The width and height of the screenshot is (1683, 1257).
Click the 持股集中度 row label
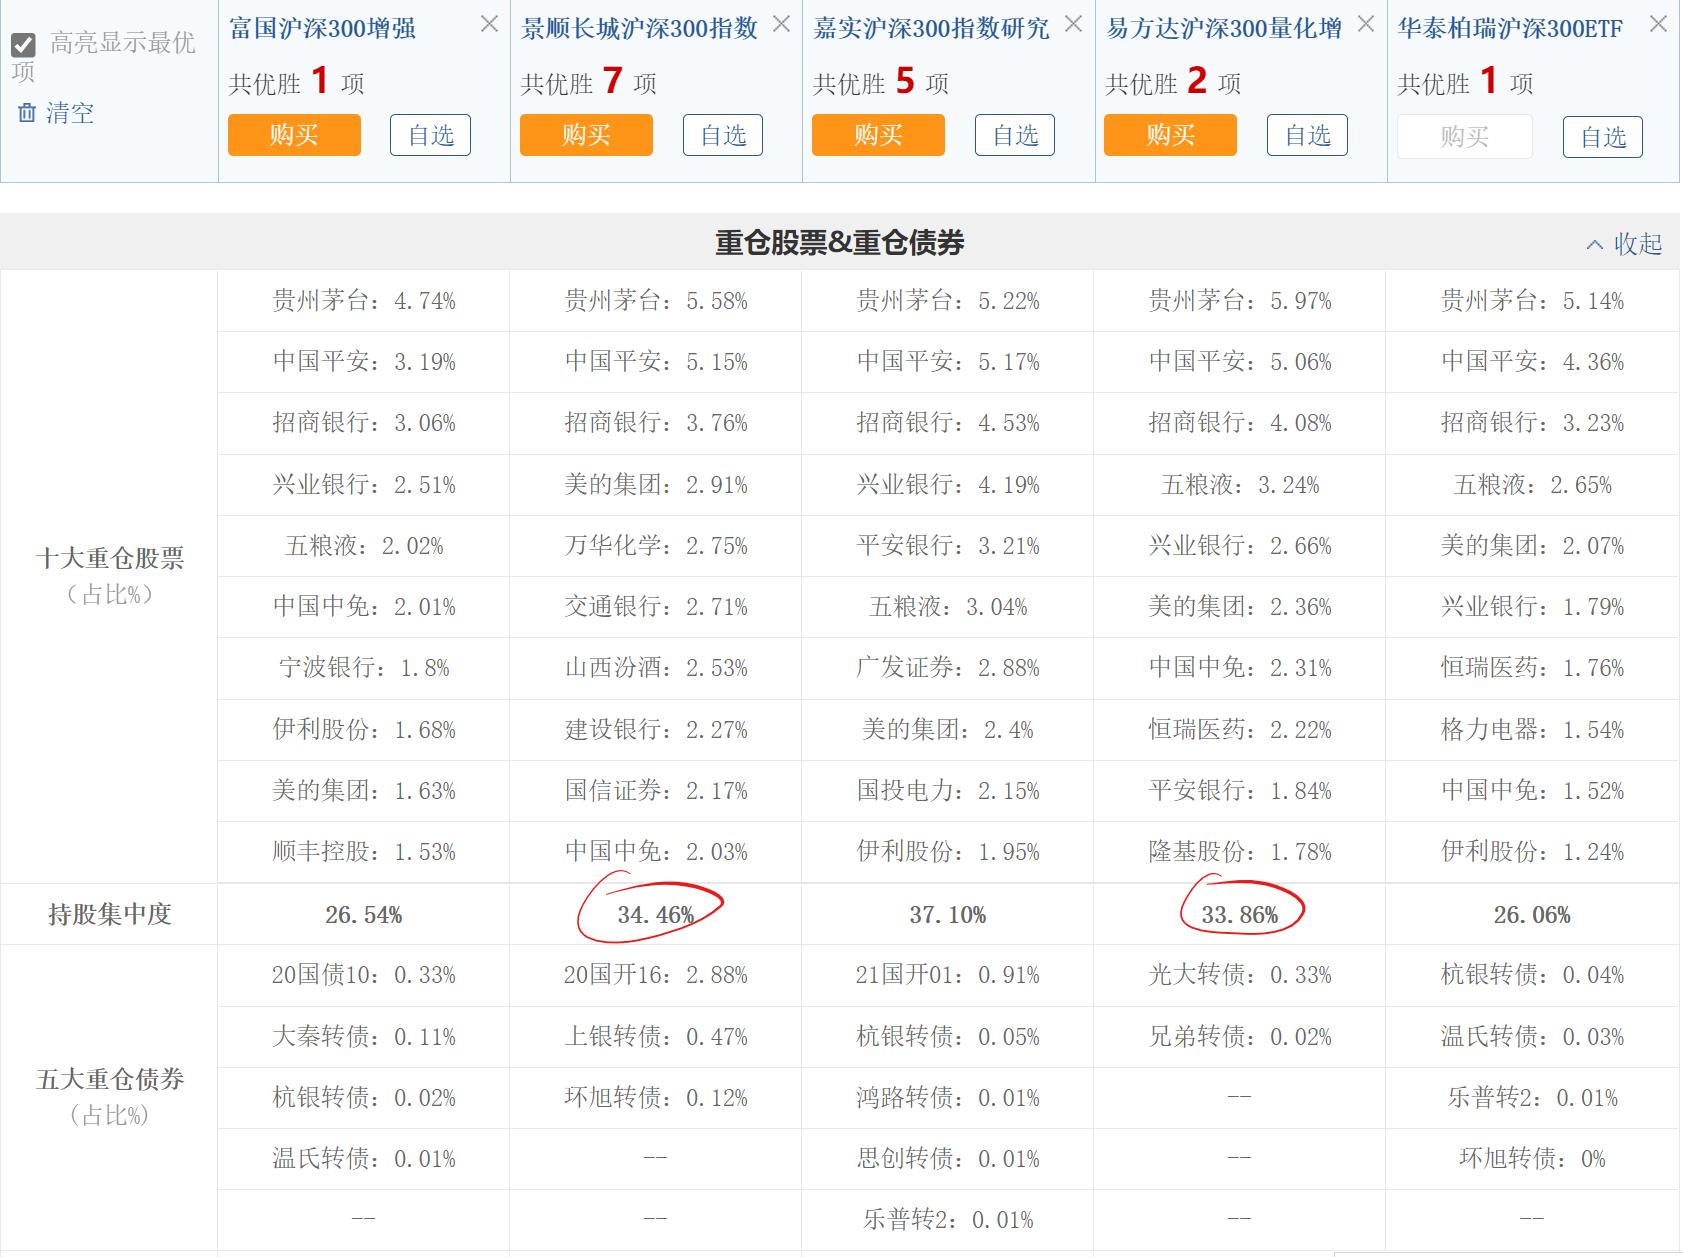pyautogui.click(x=110, y=915)
